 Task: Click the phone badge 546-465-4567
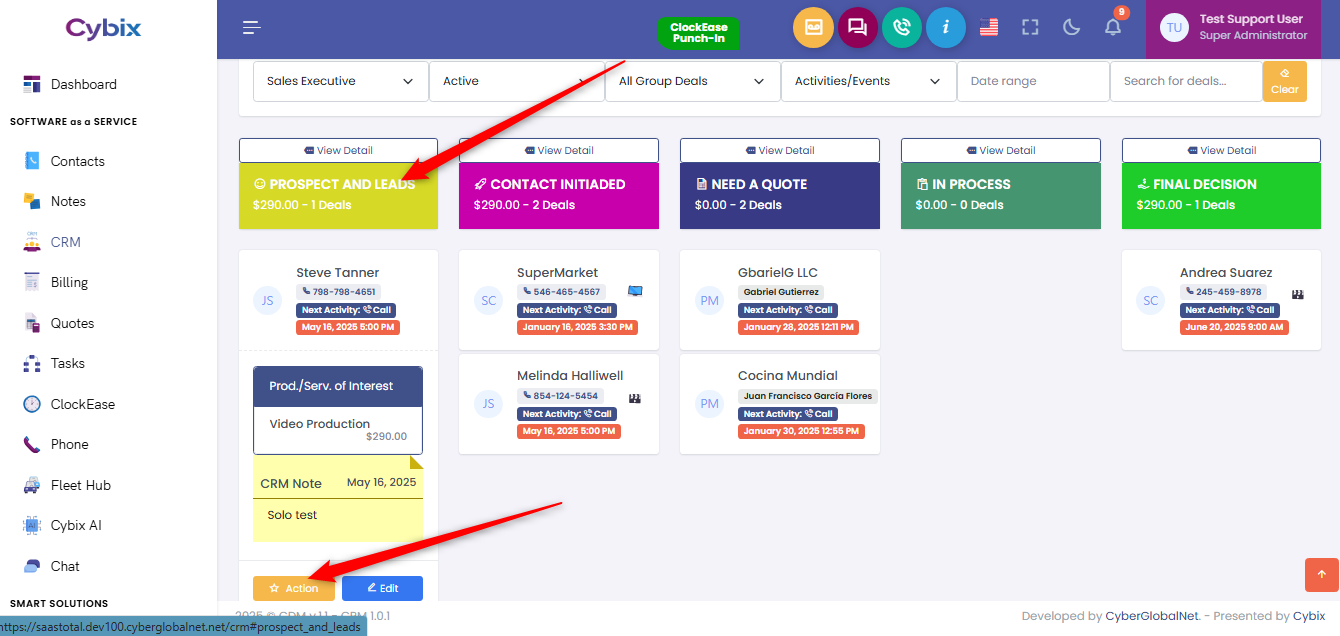(x=562, y=292)
